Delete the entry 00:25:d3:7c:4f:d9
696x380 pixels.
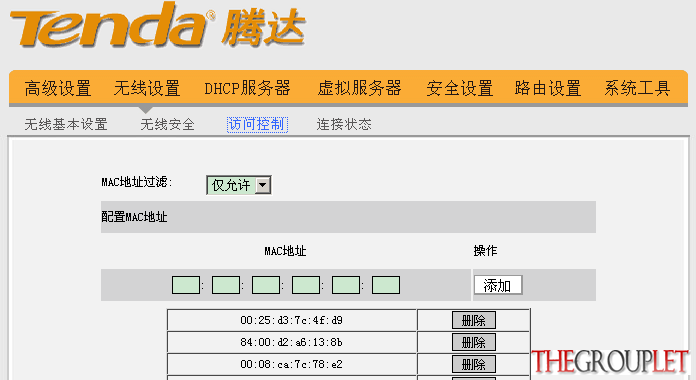tap(474, 320)
